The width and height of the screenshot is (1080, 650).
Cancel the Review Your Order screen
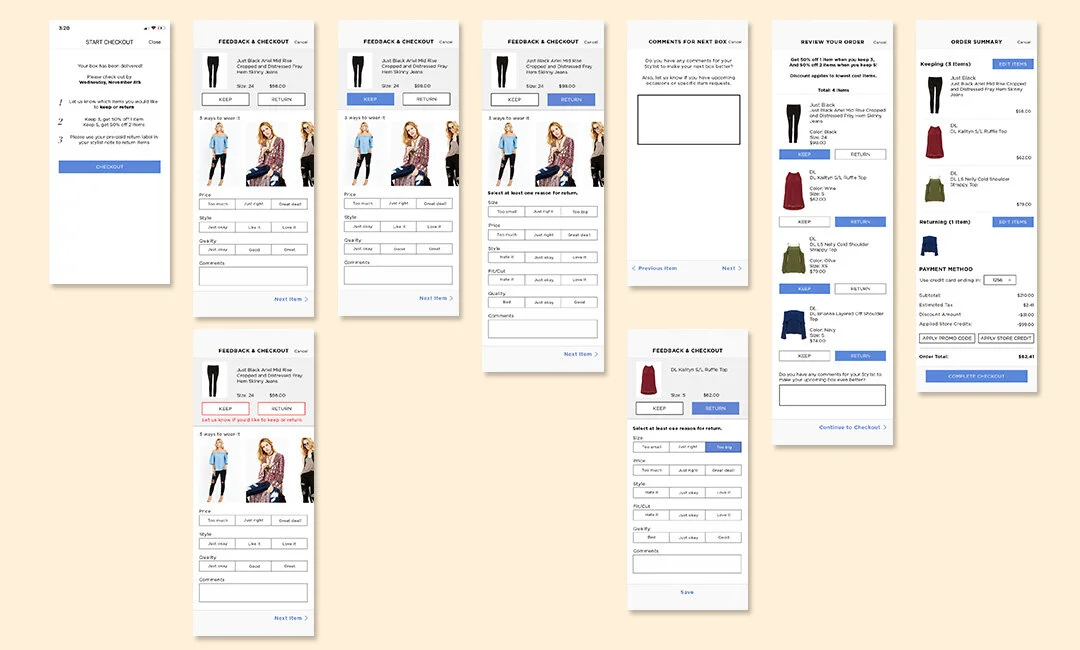(880, 42)
